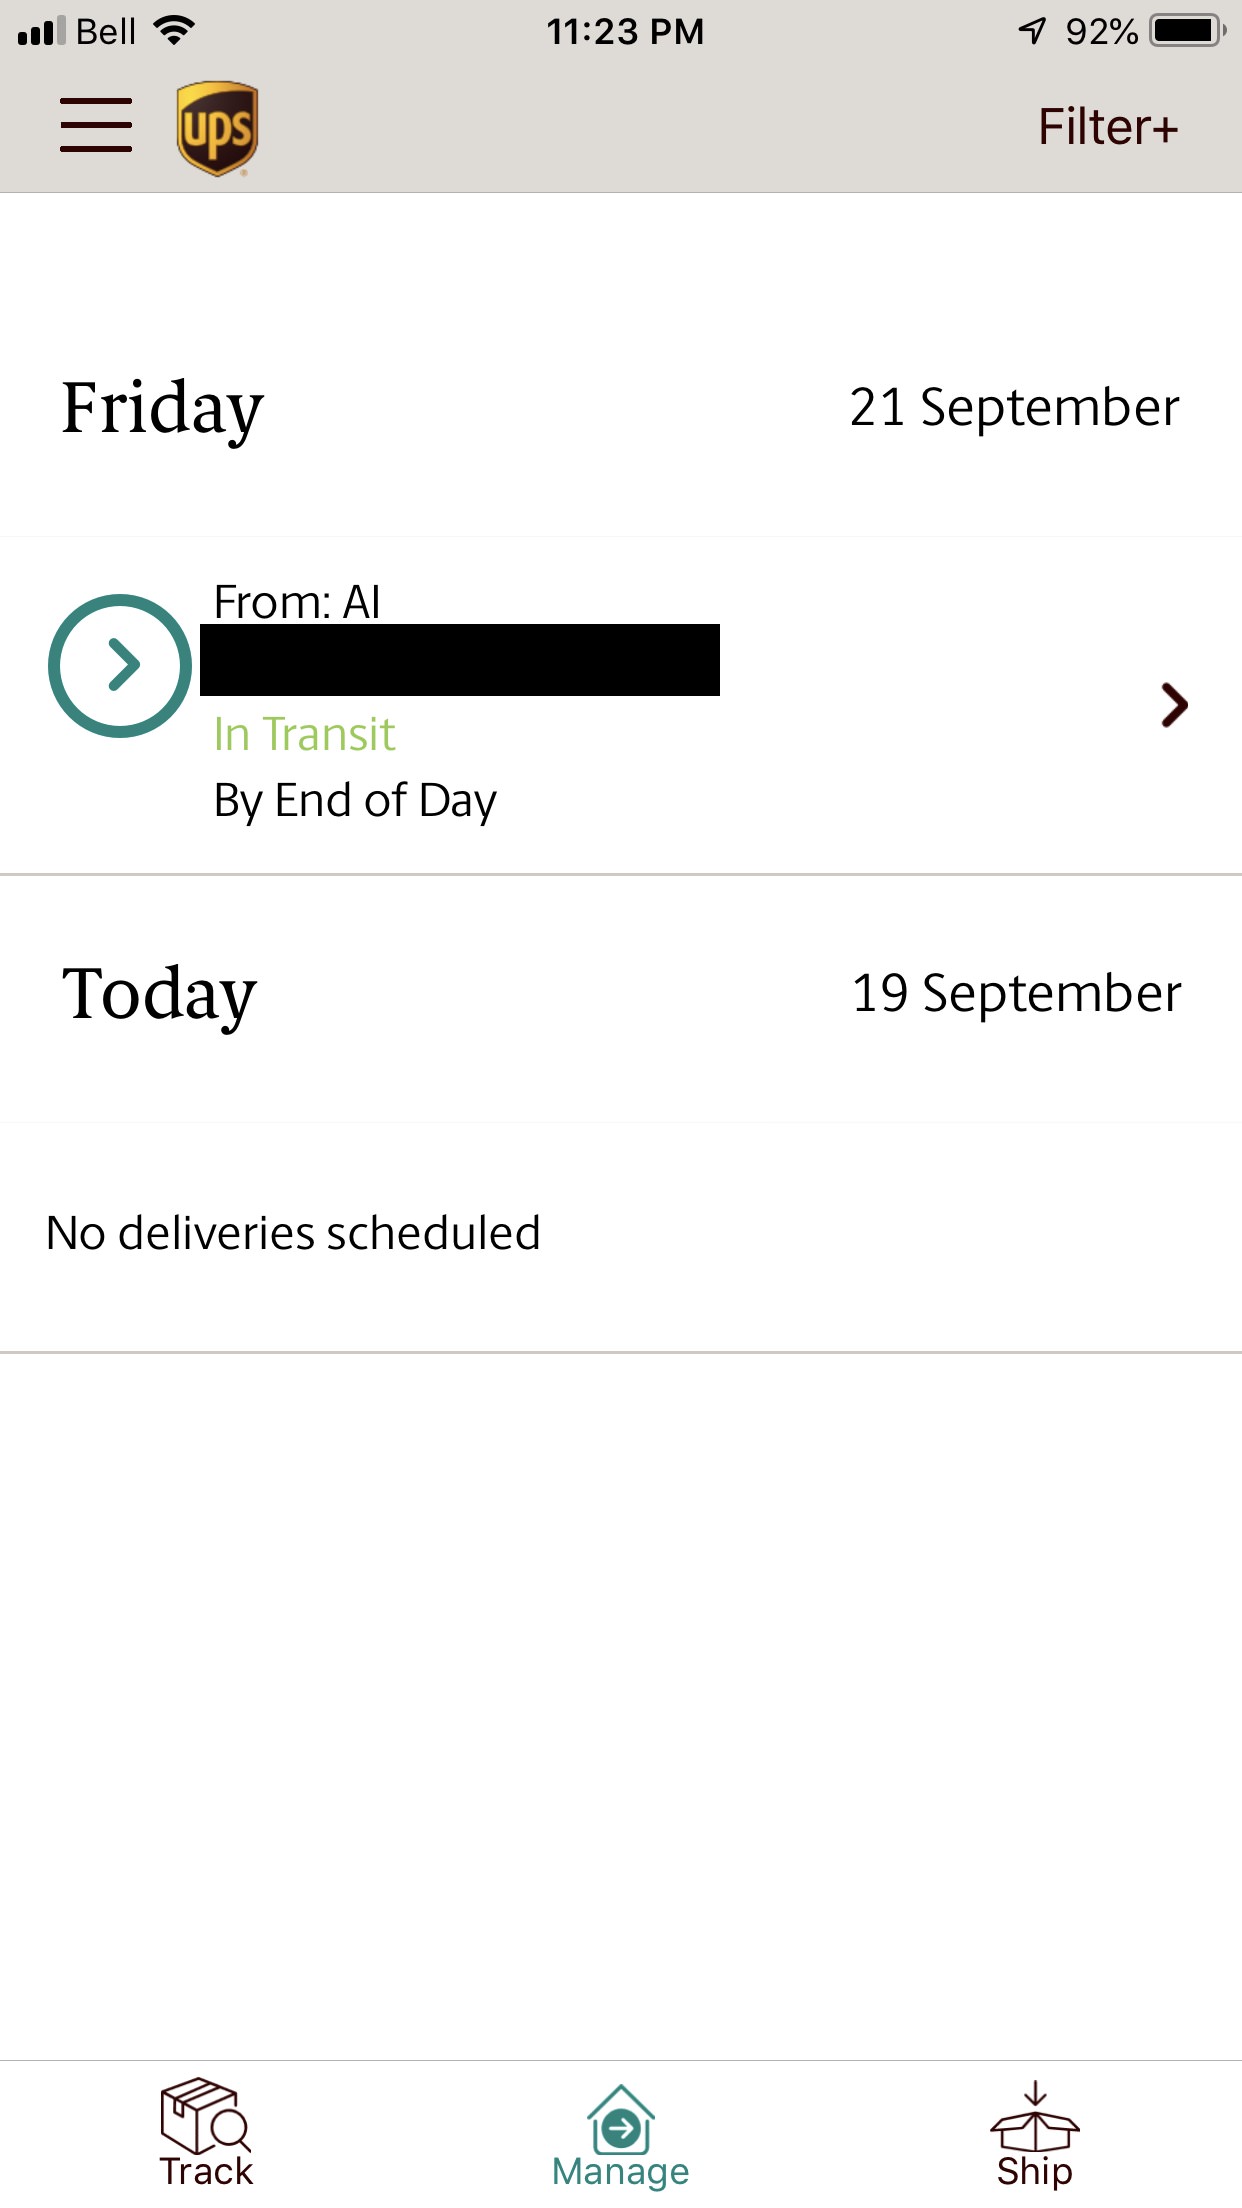Tap the Friday section header
1242x2208 pixels.
click(x=163, y=408)
